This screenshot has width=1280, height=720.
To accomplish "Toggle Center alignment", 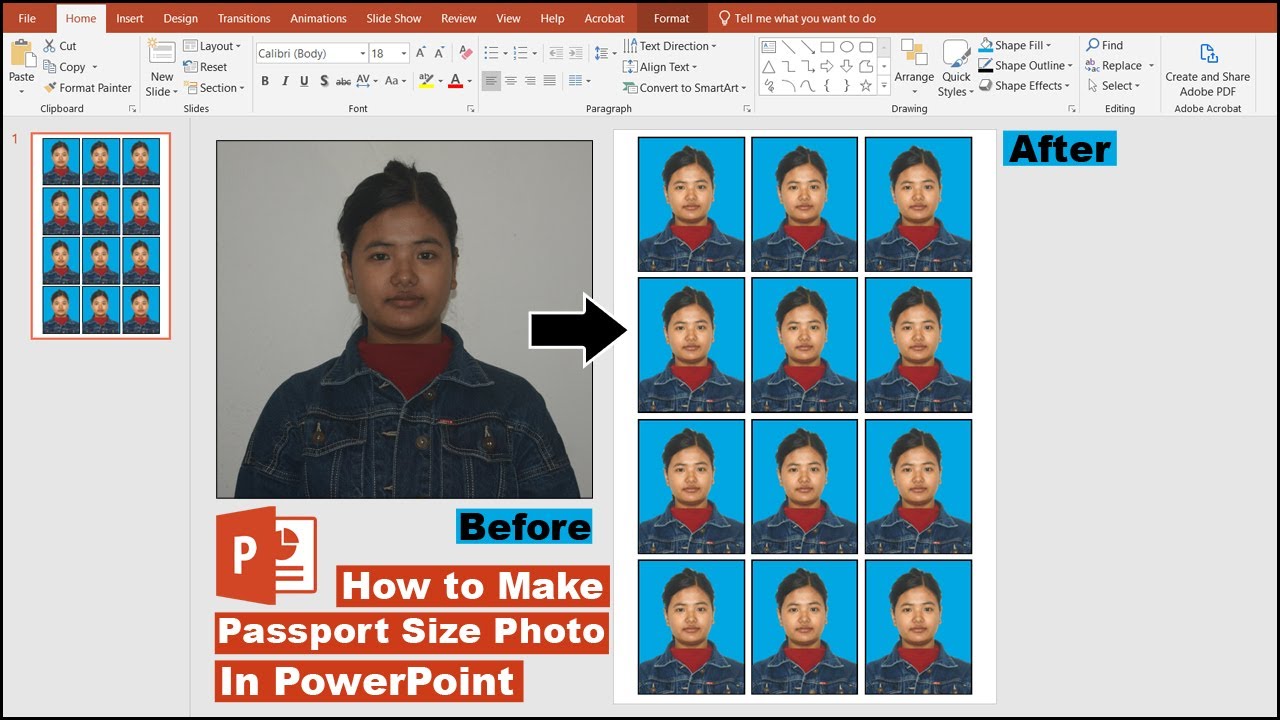I will 511,81.
